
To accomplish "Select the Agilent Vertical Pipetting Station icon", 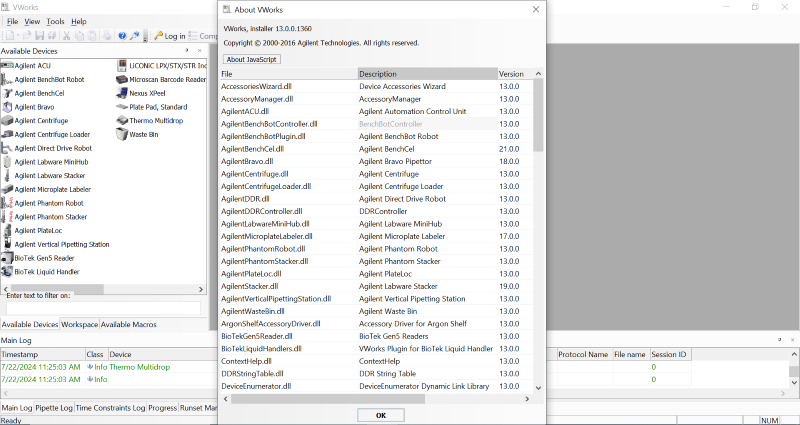I will (x=7, y=244).
